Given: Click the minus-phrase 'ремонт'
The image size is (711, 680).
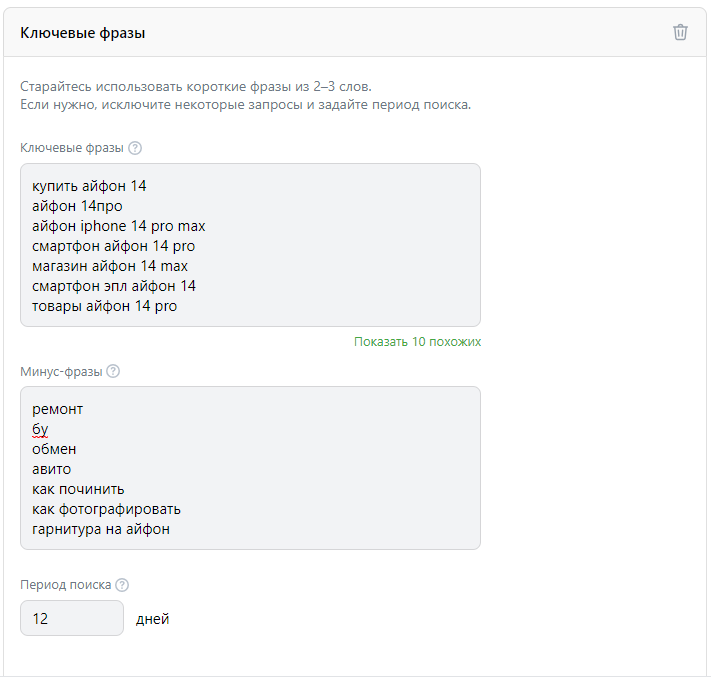Looking at the screenshot, I should tap(58, 409).
